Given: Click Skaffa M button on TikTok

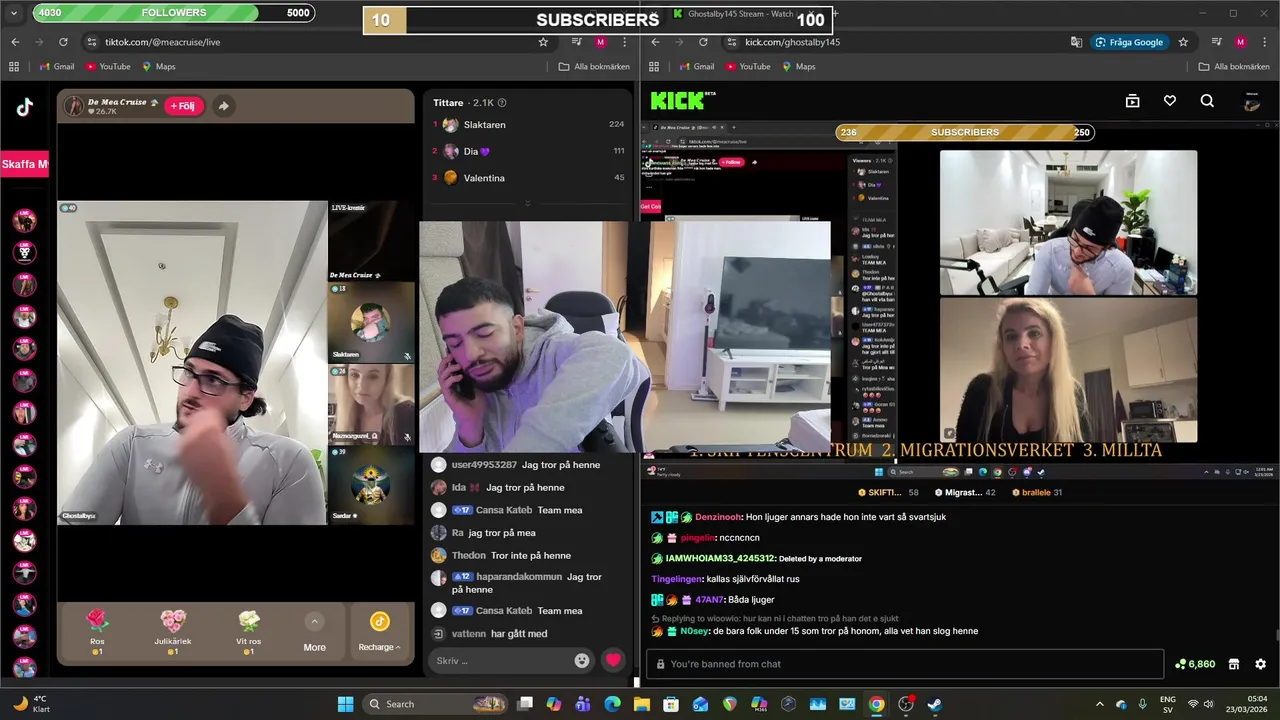Looking at the screenshot, I should click(x=24, y=164).
